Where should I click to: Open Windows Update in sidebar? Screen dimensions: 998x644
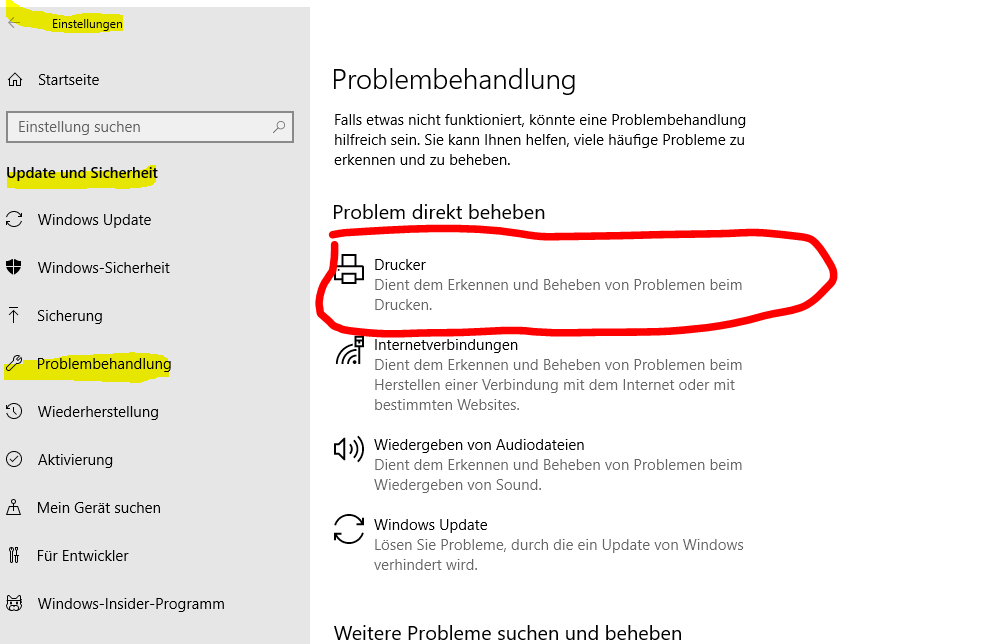(x=94, y=220)
